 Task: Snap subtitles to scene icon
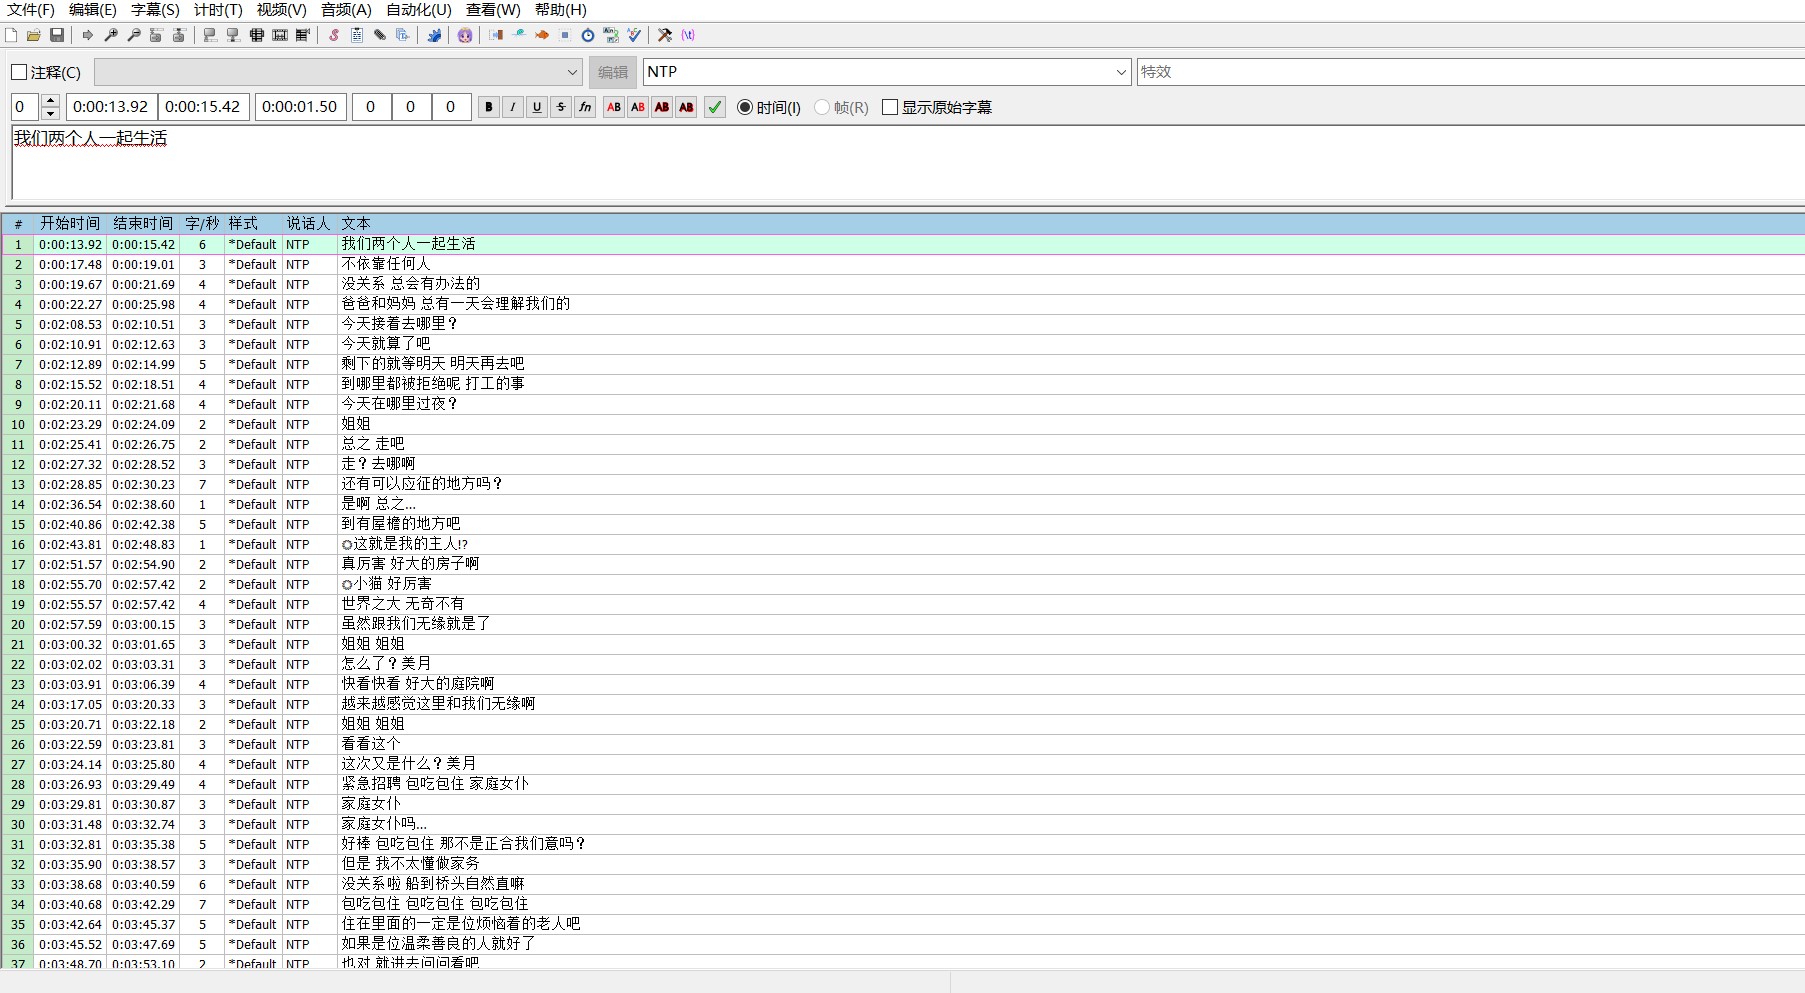(280, 35)
